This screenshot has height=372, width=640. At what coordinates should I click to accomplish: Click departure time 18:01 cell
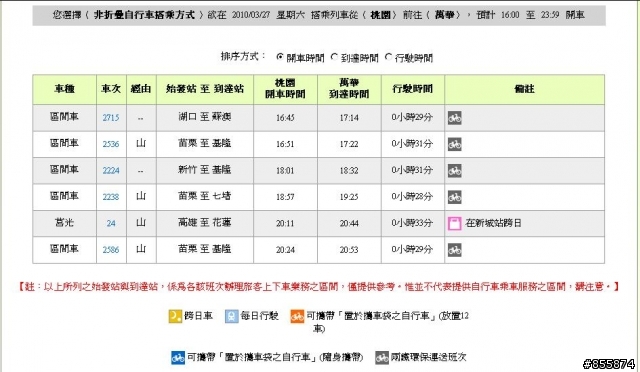[285, 171]
